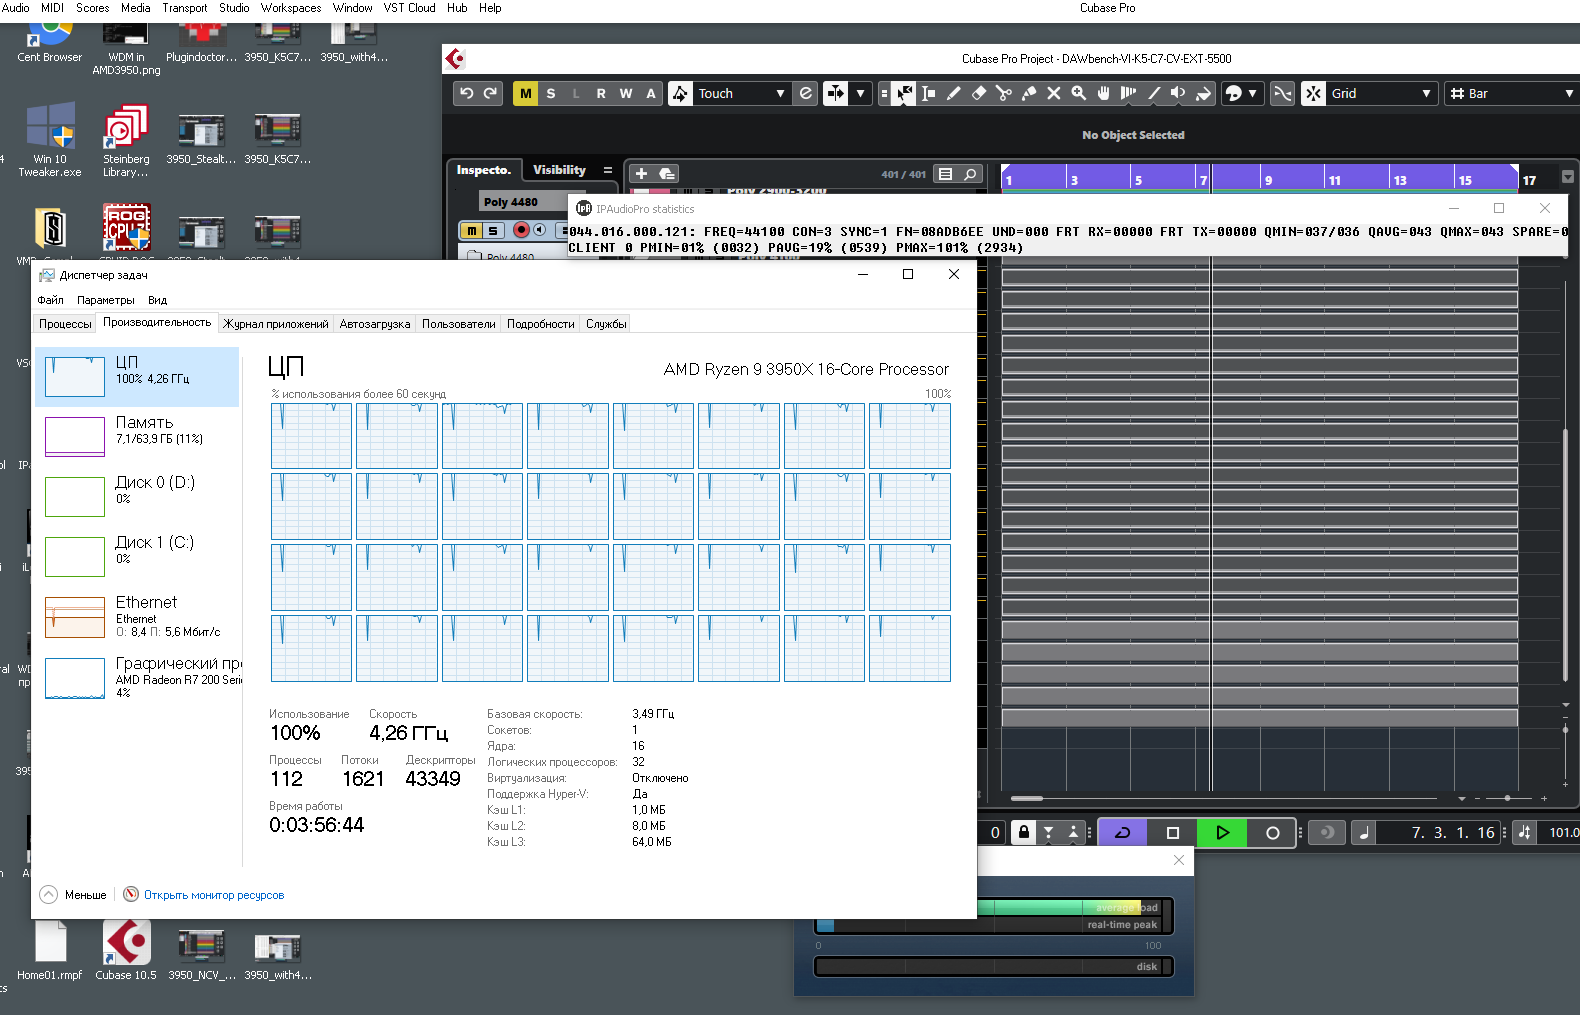Select Ethernet in the performance sidebar

click(x=137, y=617)
